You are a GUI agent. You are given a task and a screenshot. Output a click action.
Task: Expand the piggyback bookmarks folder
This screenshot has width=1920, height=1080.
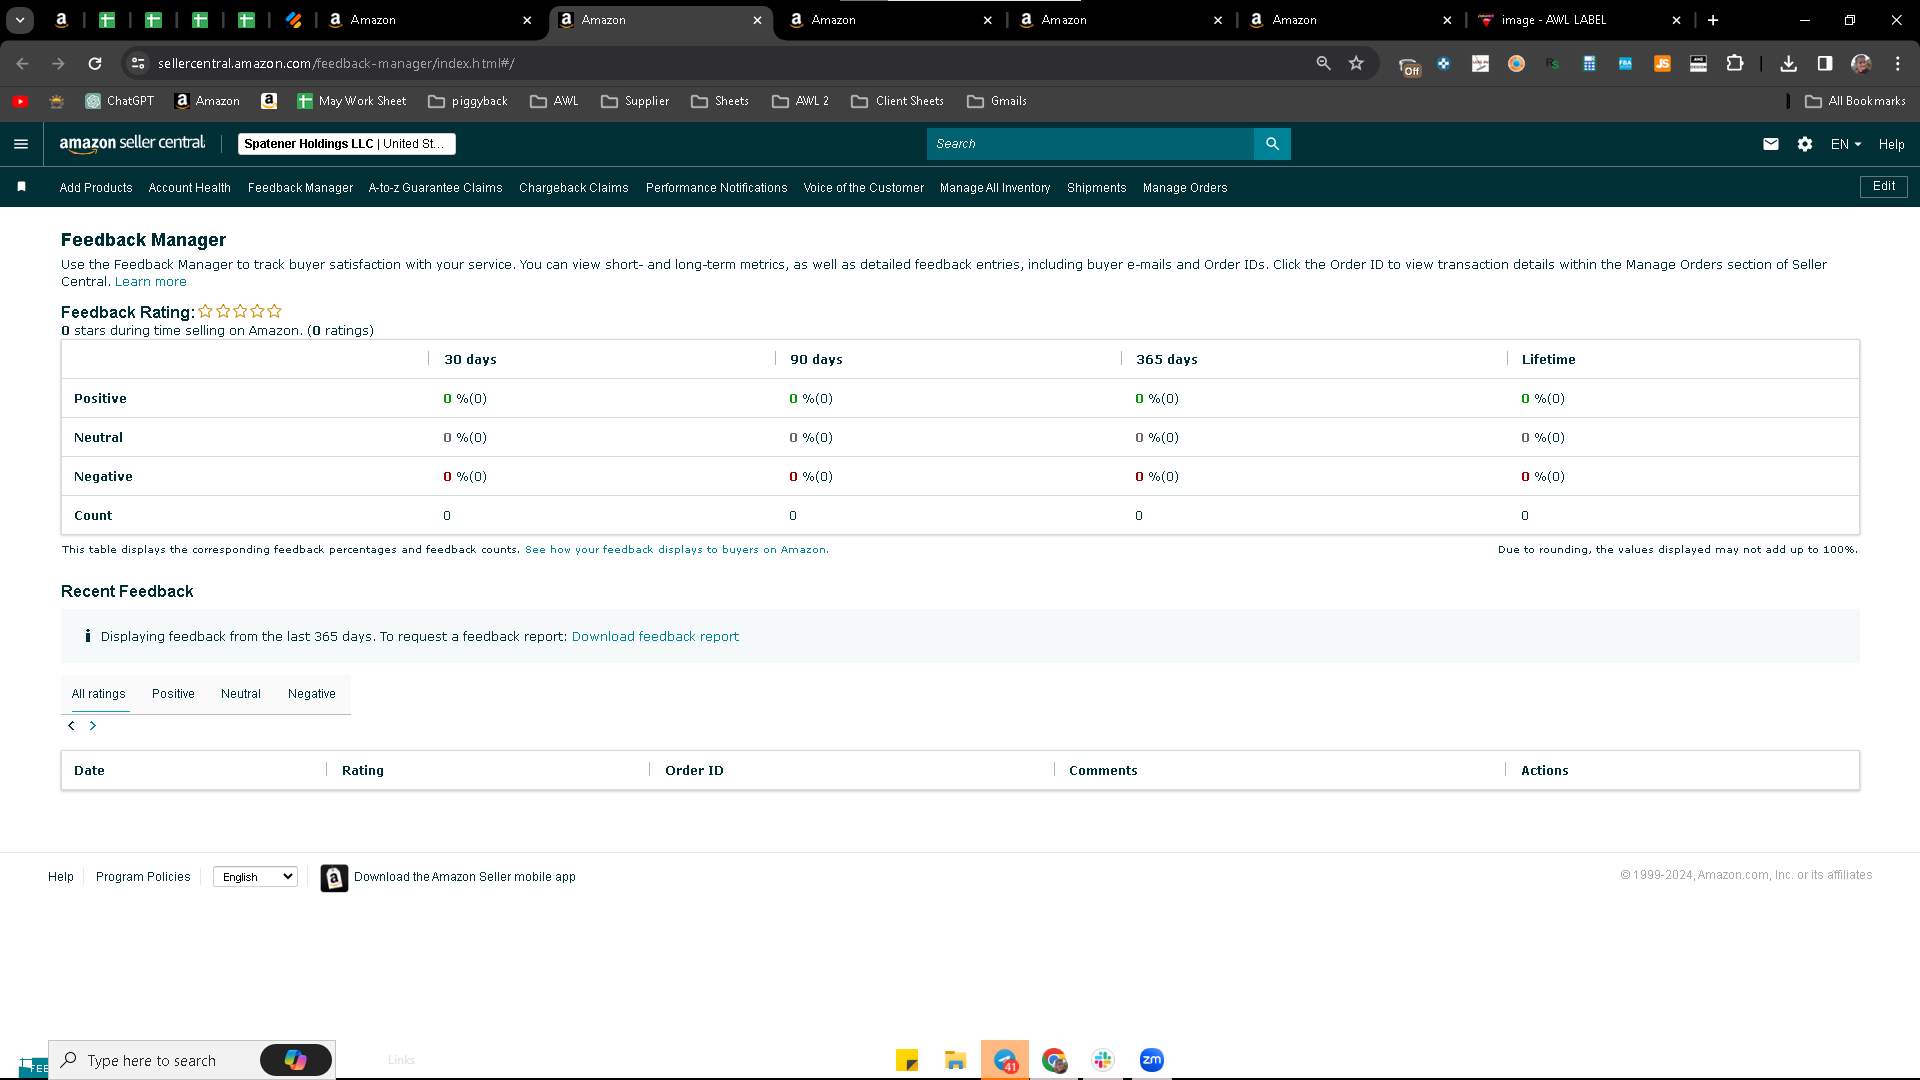(x=468, y=101)
